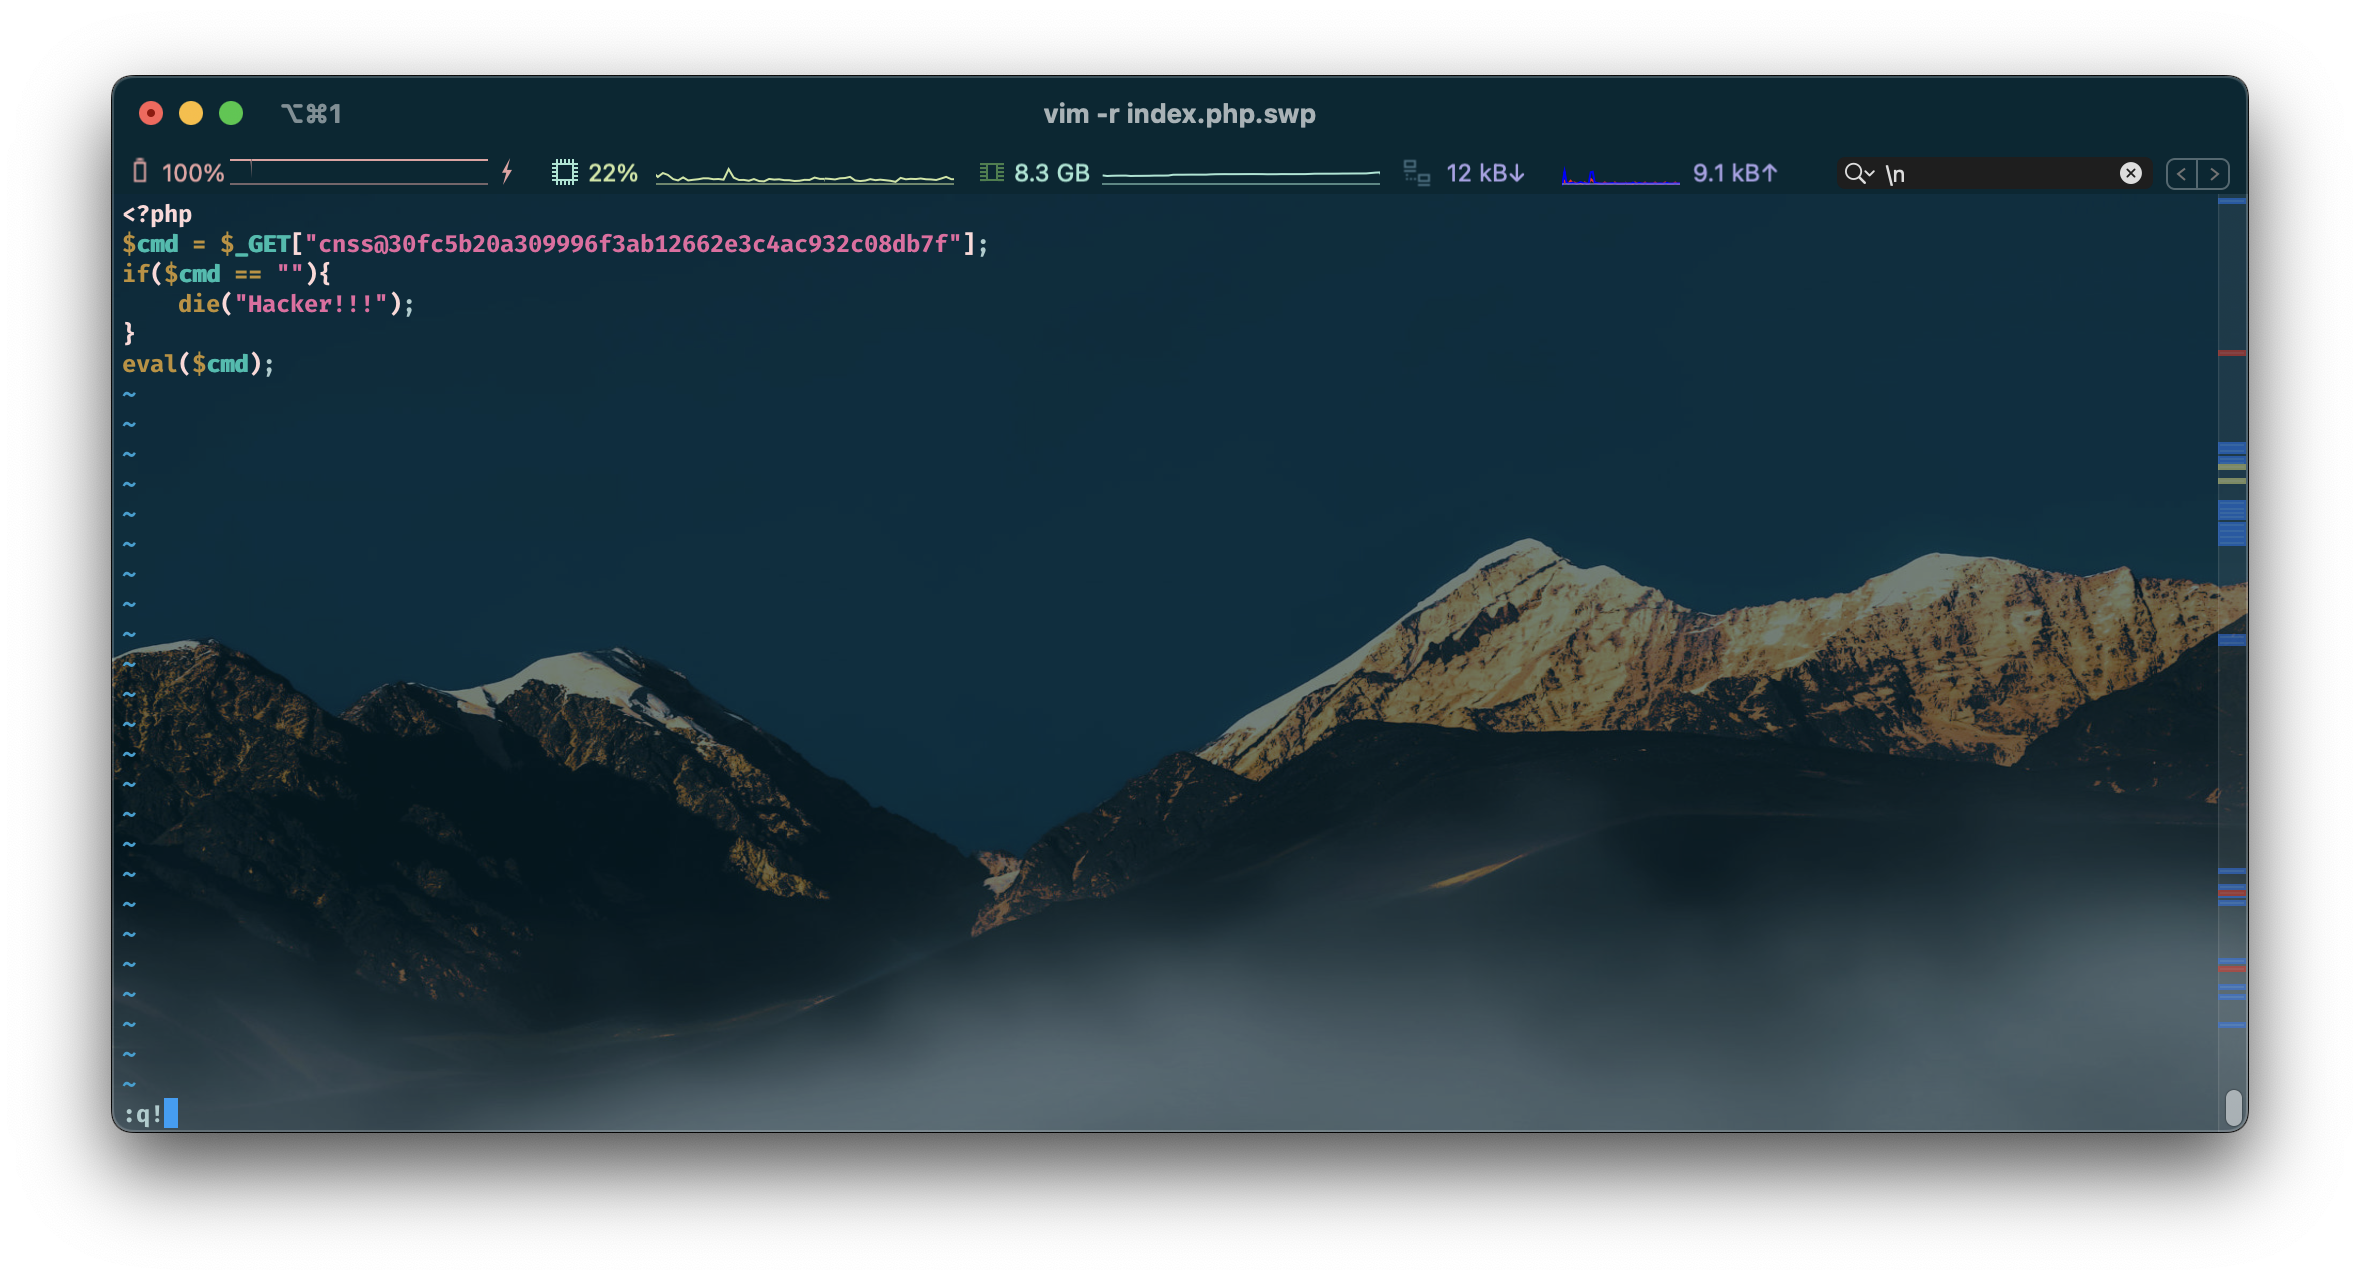Go to next search result
This screenshot has height=1280, width=2360.
tap(2214, 173)
